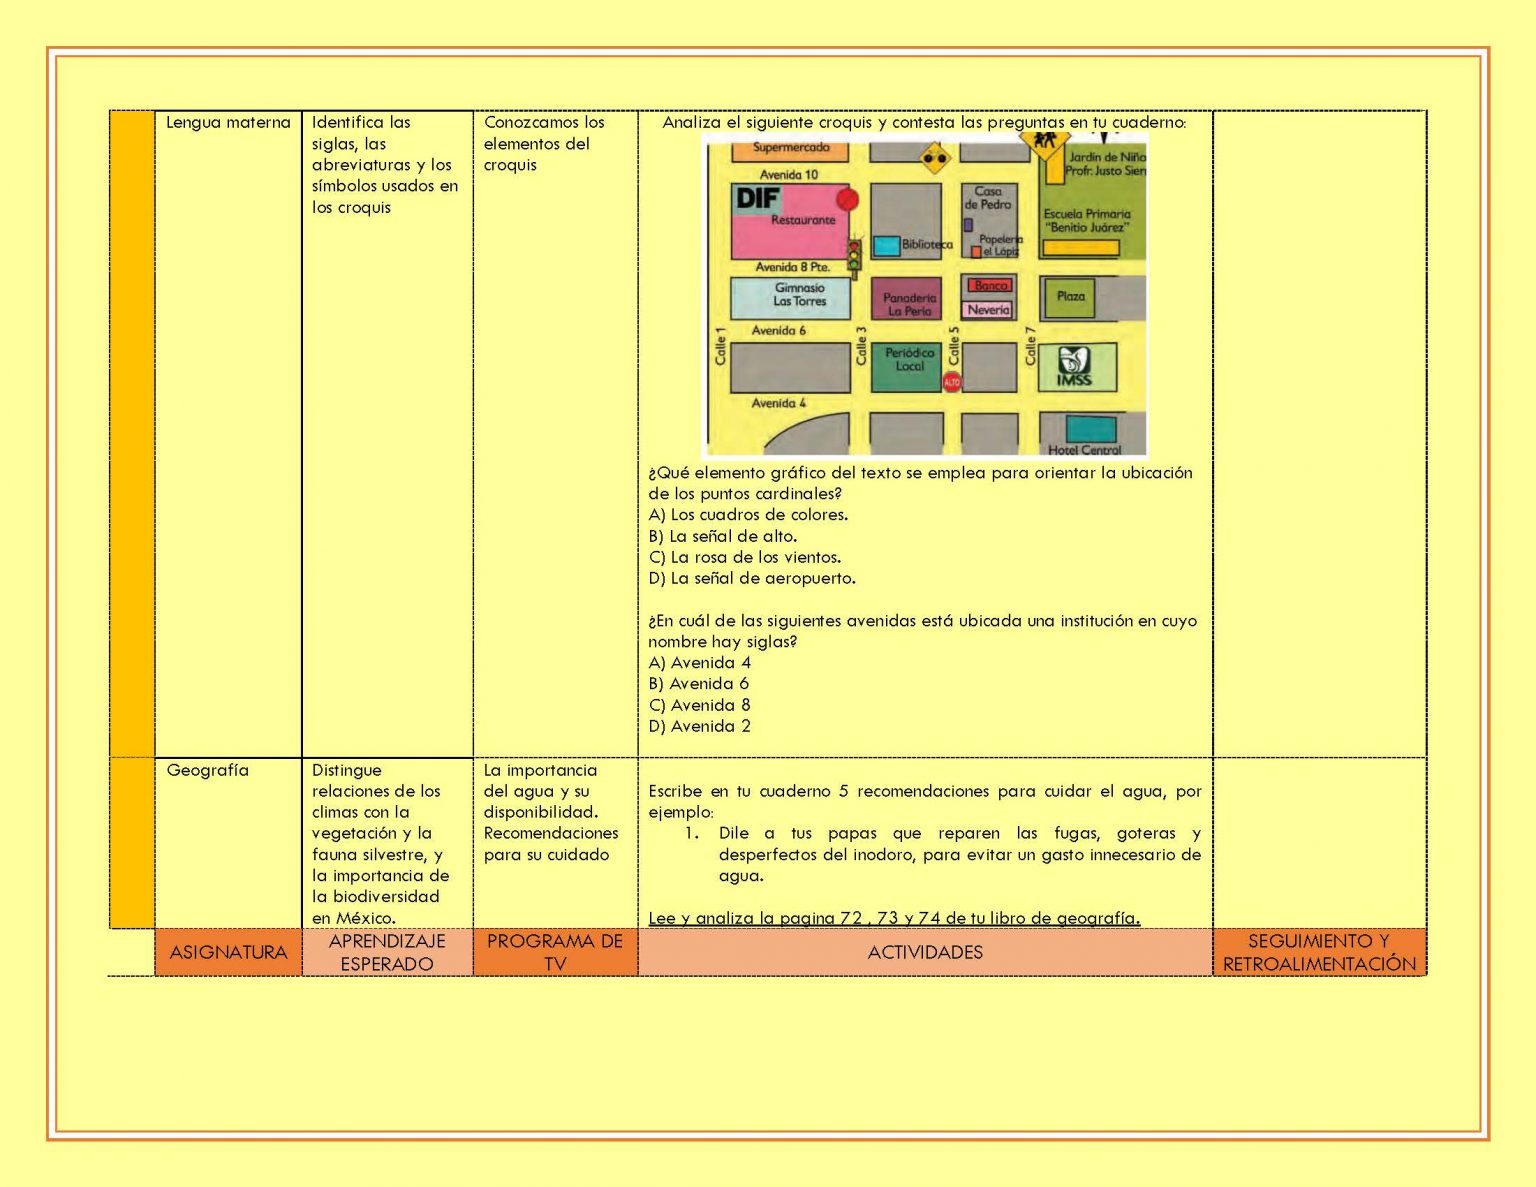
Task: Click the PROGRAMA DE TV header cell
Action: (554, 952)
